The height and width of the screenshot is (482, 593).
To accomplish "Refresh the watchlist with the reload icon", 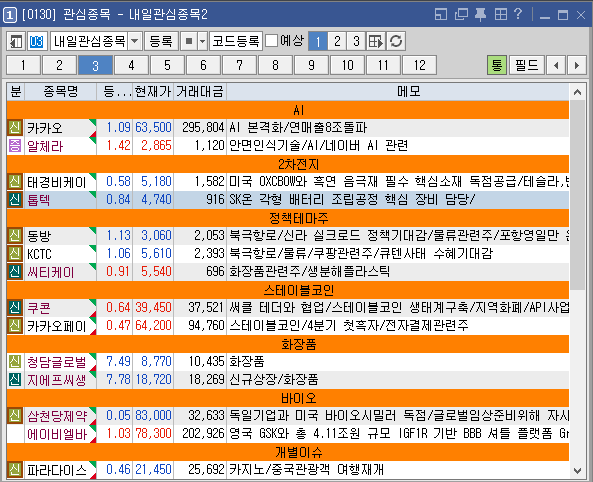I will pos(396,41).
